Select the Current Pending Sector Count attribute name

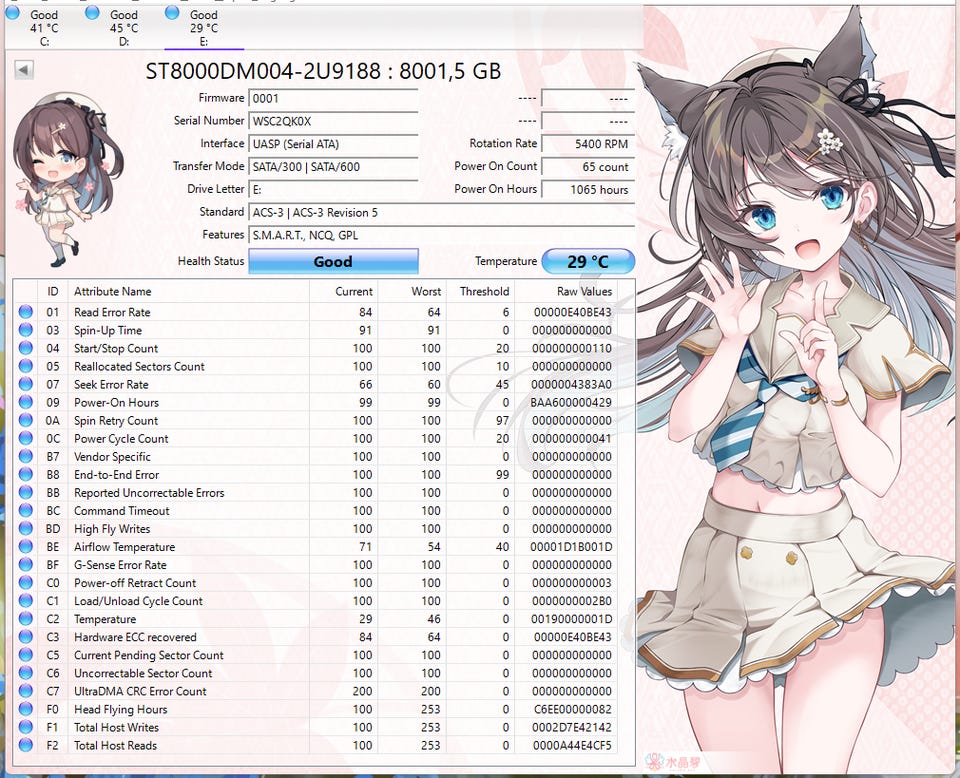click(149, 655)
